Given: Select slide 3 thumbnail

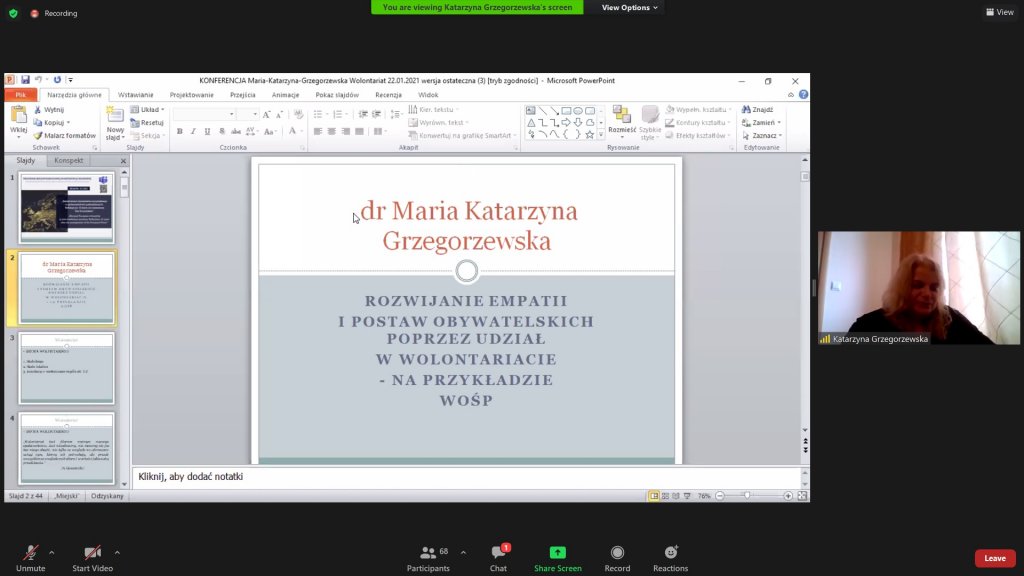Looking at the screenshot, I should (67, 368).
